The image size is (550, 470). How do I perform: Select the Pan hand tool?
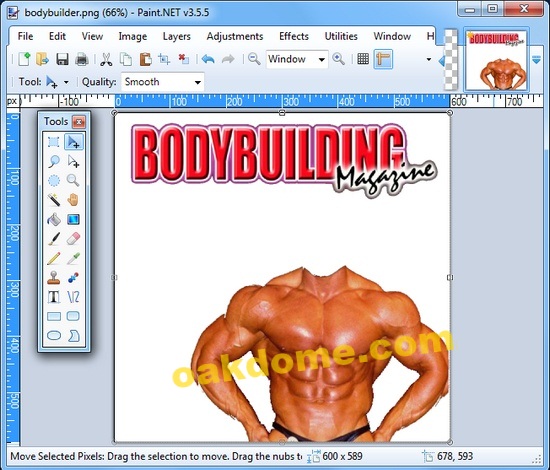(x=73, y=200)
